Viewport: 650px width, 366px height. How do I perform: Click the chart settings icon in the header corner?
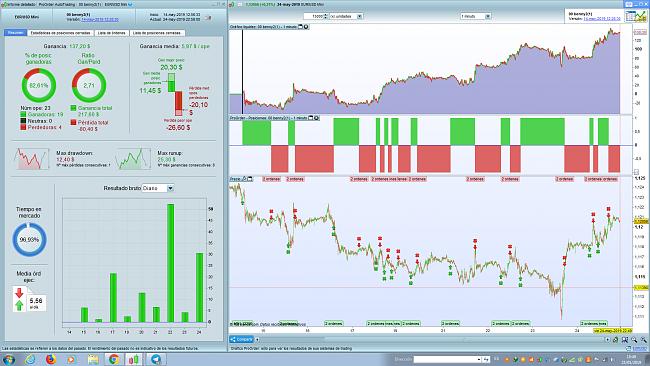[x=629, y=4]
